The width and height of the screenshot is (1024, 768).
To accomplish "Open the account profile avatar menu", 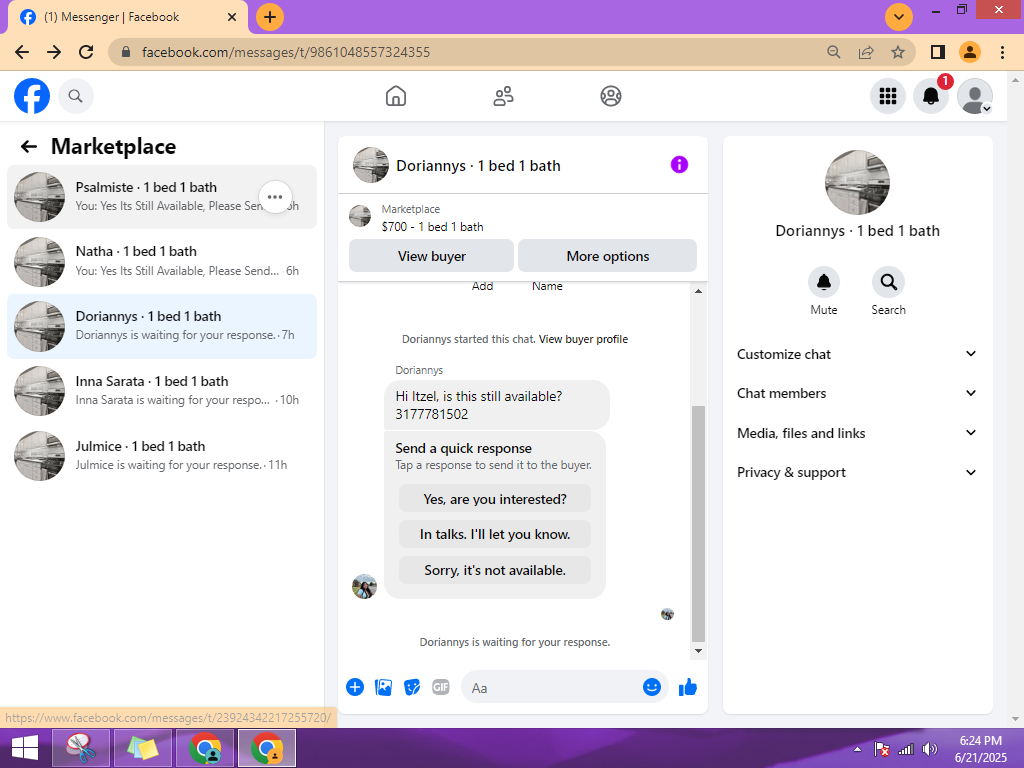I will [974, 96].
